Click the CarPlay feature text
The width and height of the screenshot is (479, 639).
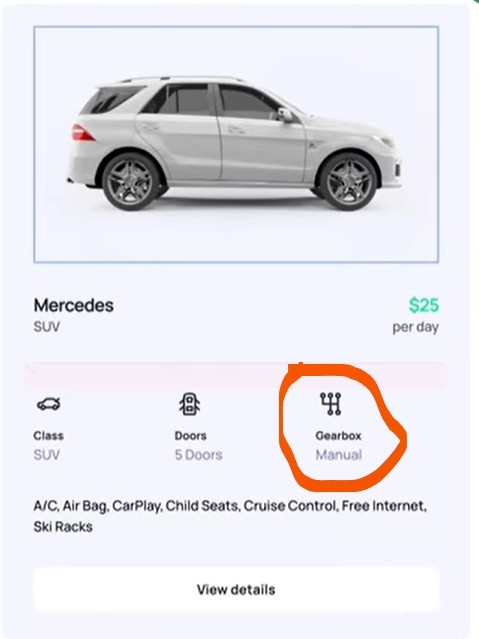pyautogui.click(x=137, y=507)
